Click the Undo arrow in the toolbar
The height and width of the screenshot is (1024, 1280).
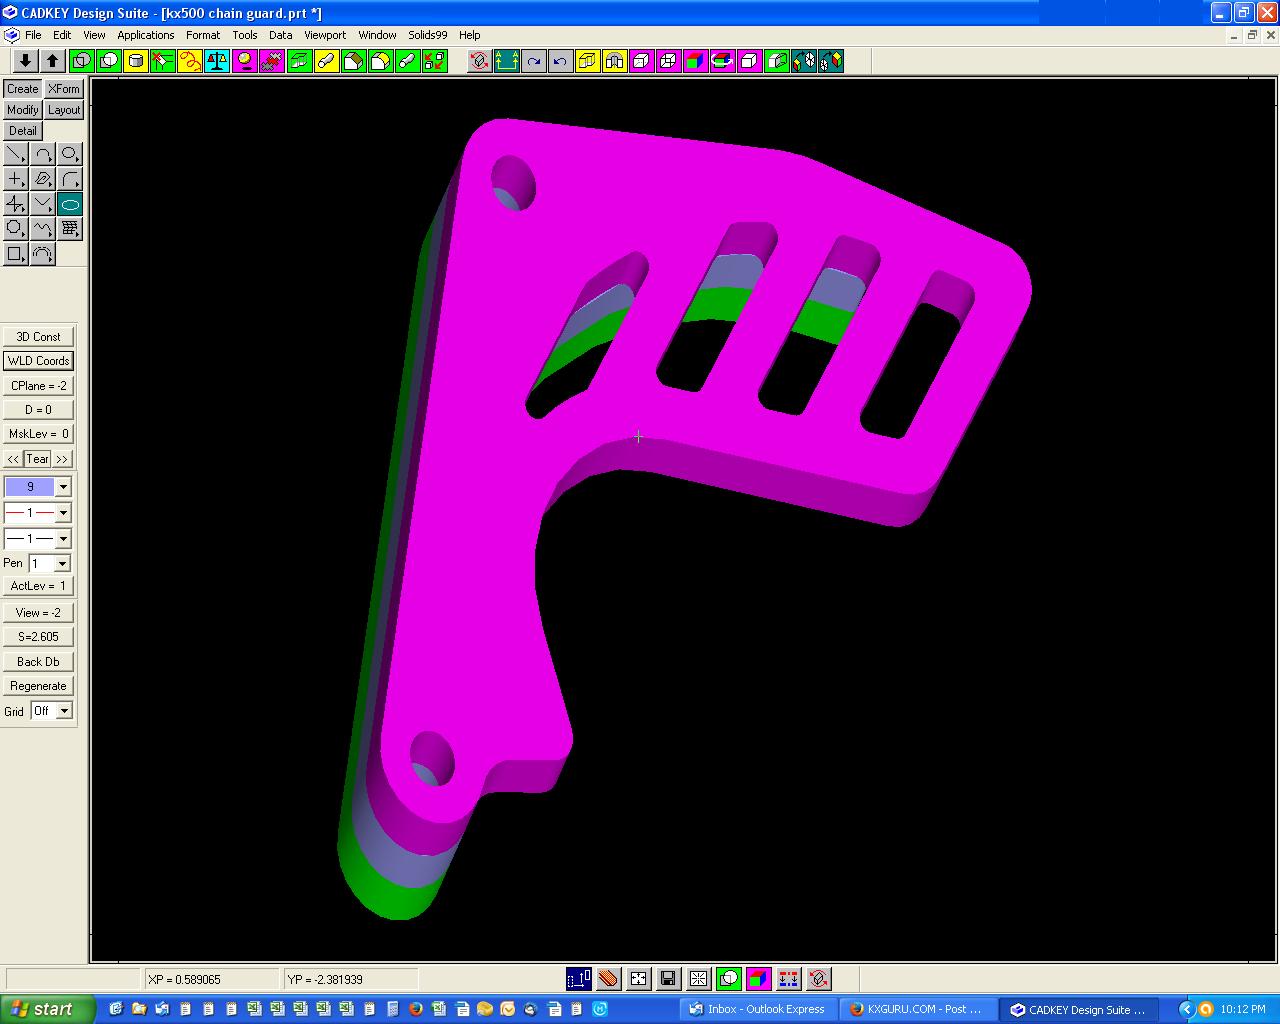[557, 60]
